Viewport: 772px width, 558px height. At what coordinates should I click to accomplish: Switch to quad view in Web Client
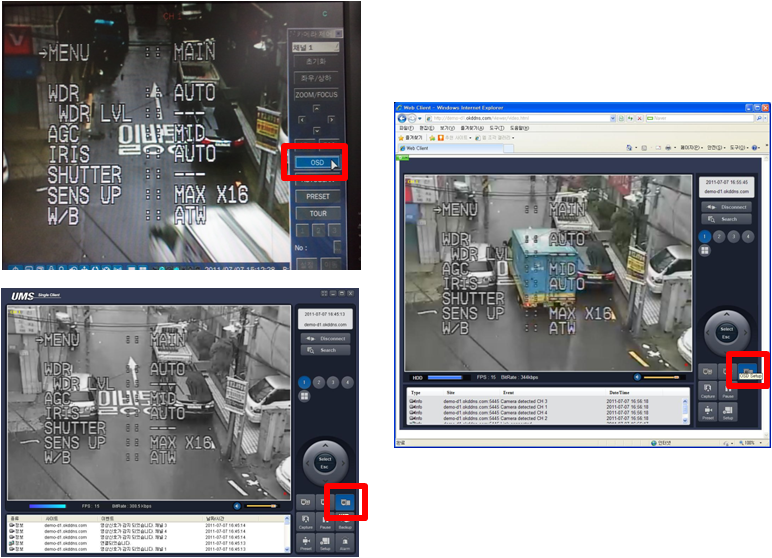point(705,251)
